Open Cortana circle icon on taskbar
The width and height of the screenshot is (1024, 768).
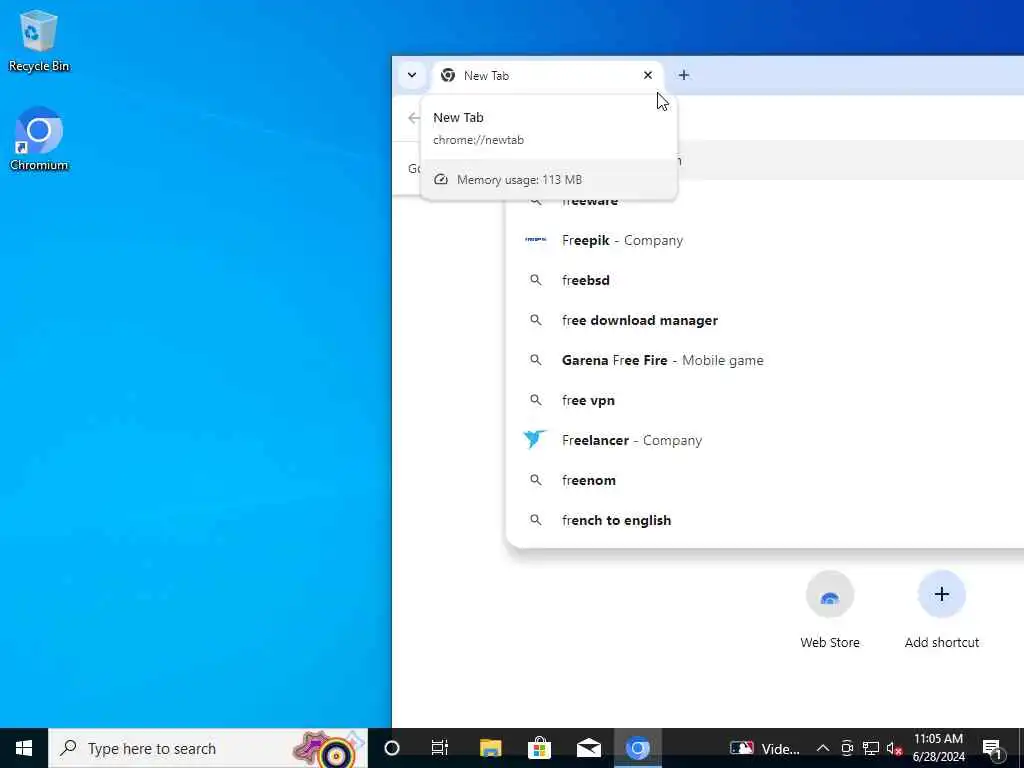click(392, 748)
